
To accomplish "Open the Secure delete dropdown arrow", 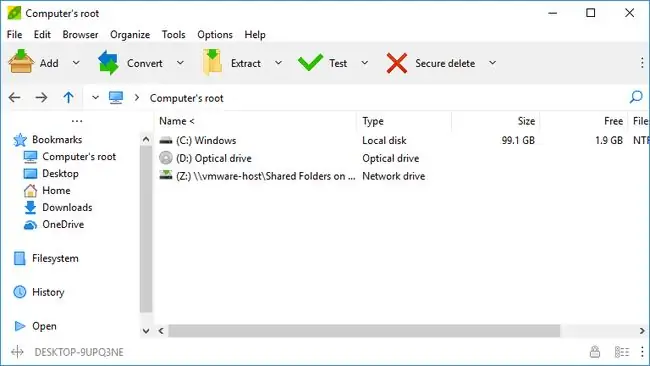I will (x=492, y=63).
